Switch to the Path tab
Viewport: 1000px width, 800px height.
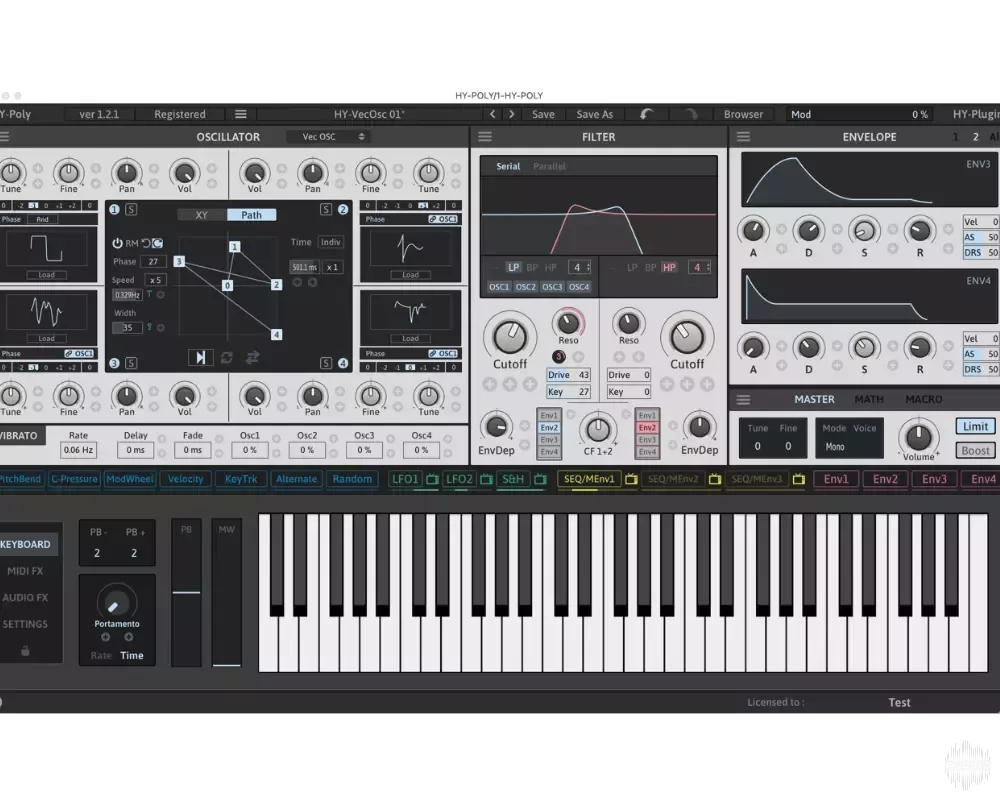tap(251, 215)
